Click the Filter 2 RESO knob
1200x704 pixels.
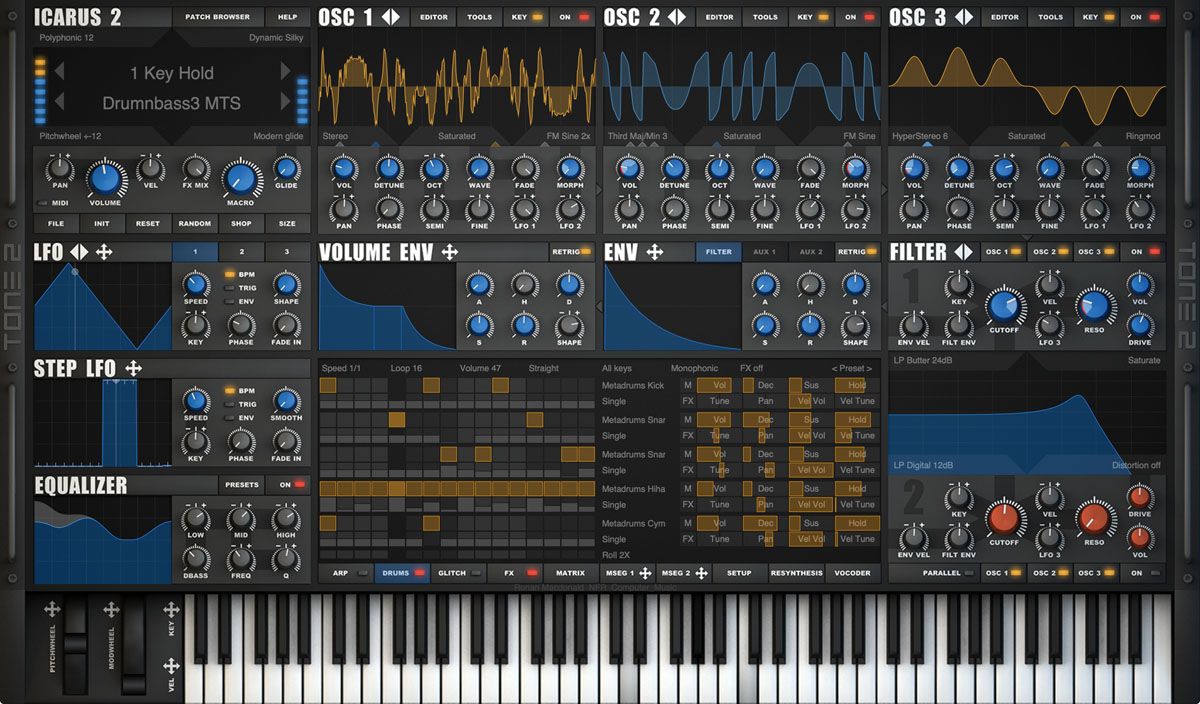point(1094,518)
